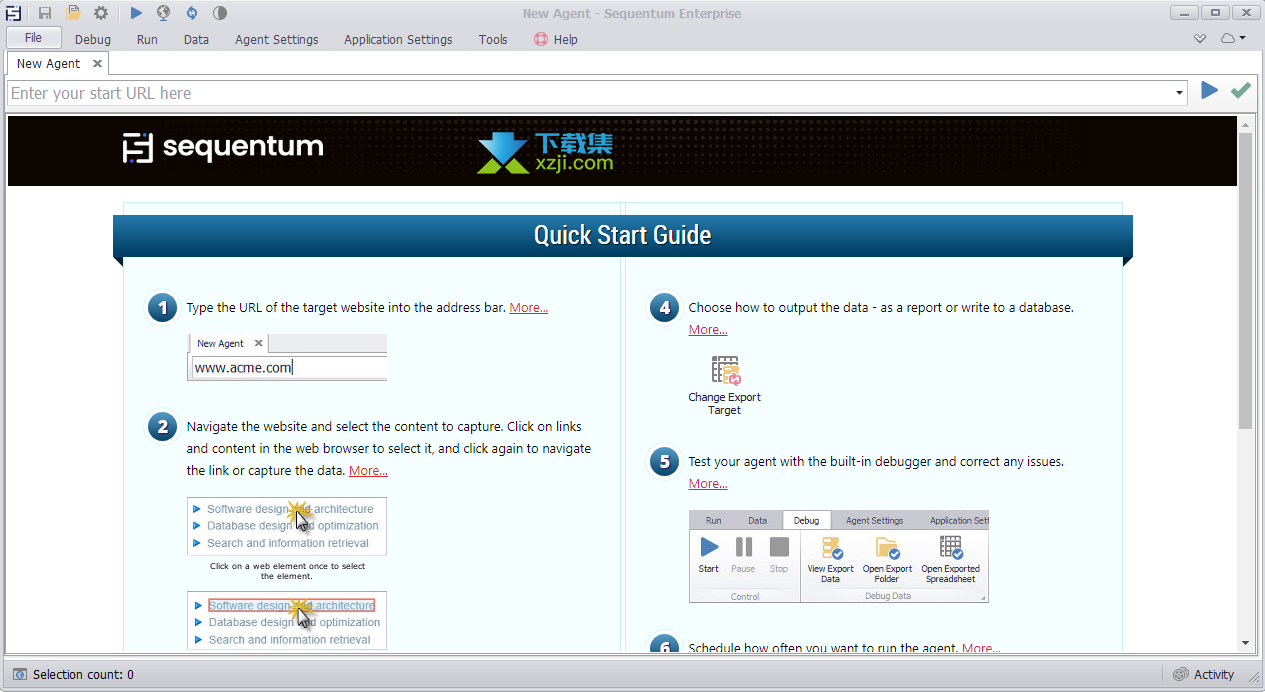Viewport: 1265px width, 692px height.
Task: Switch to the Run ribbon tab
Action: [147, 40]
